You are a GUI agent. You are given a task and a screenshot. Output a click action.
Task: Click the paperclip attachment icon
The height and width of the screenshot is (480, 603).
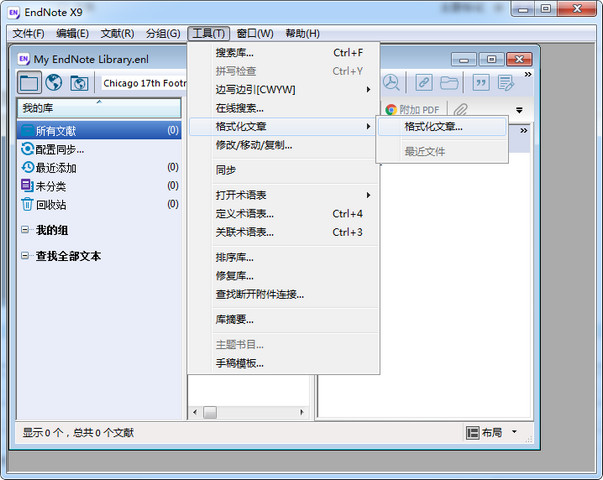[x=460, y=110]
